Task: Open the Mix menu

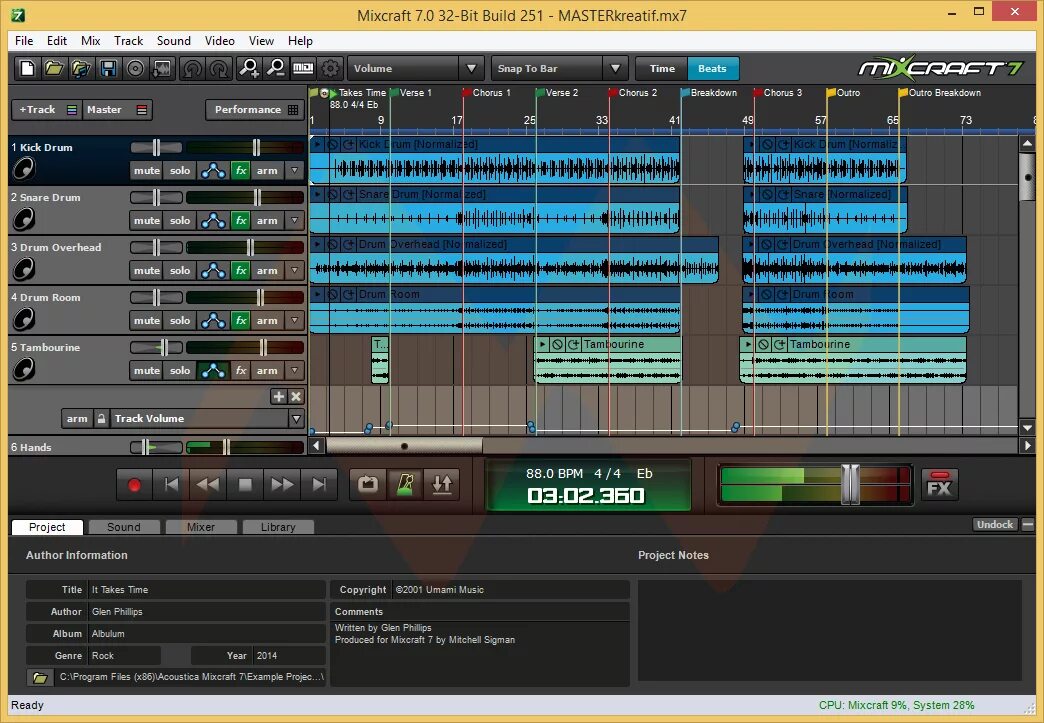Action: click(91, 41)
